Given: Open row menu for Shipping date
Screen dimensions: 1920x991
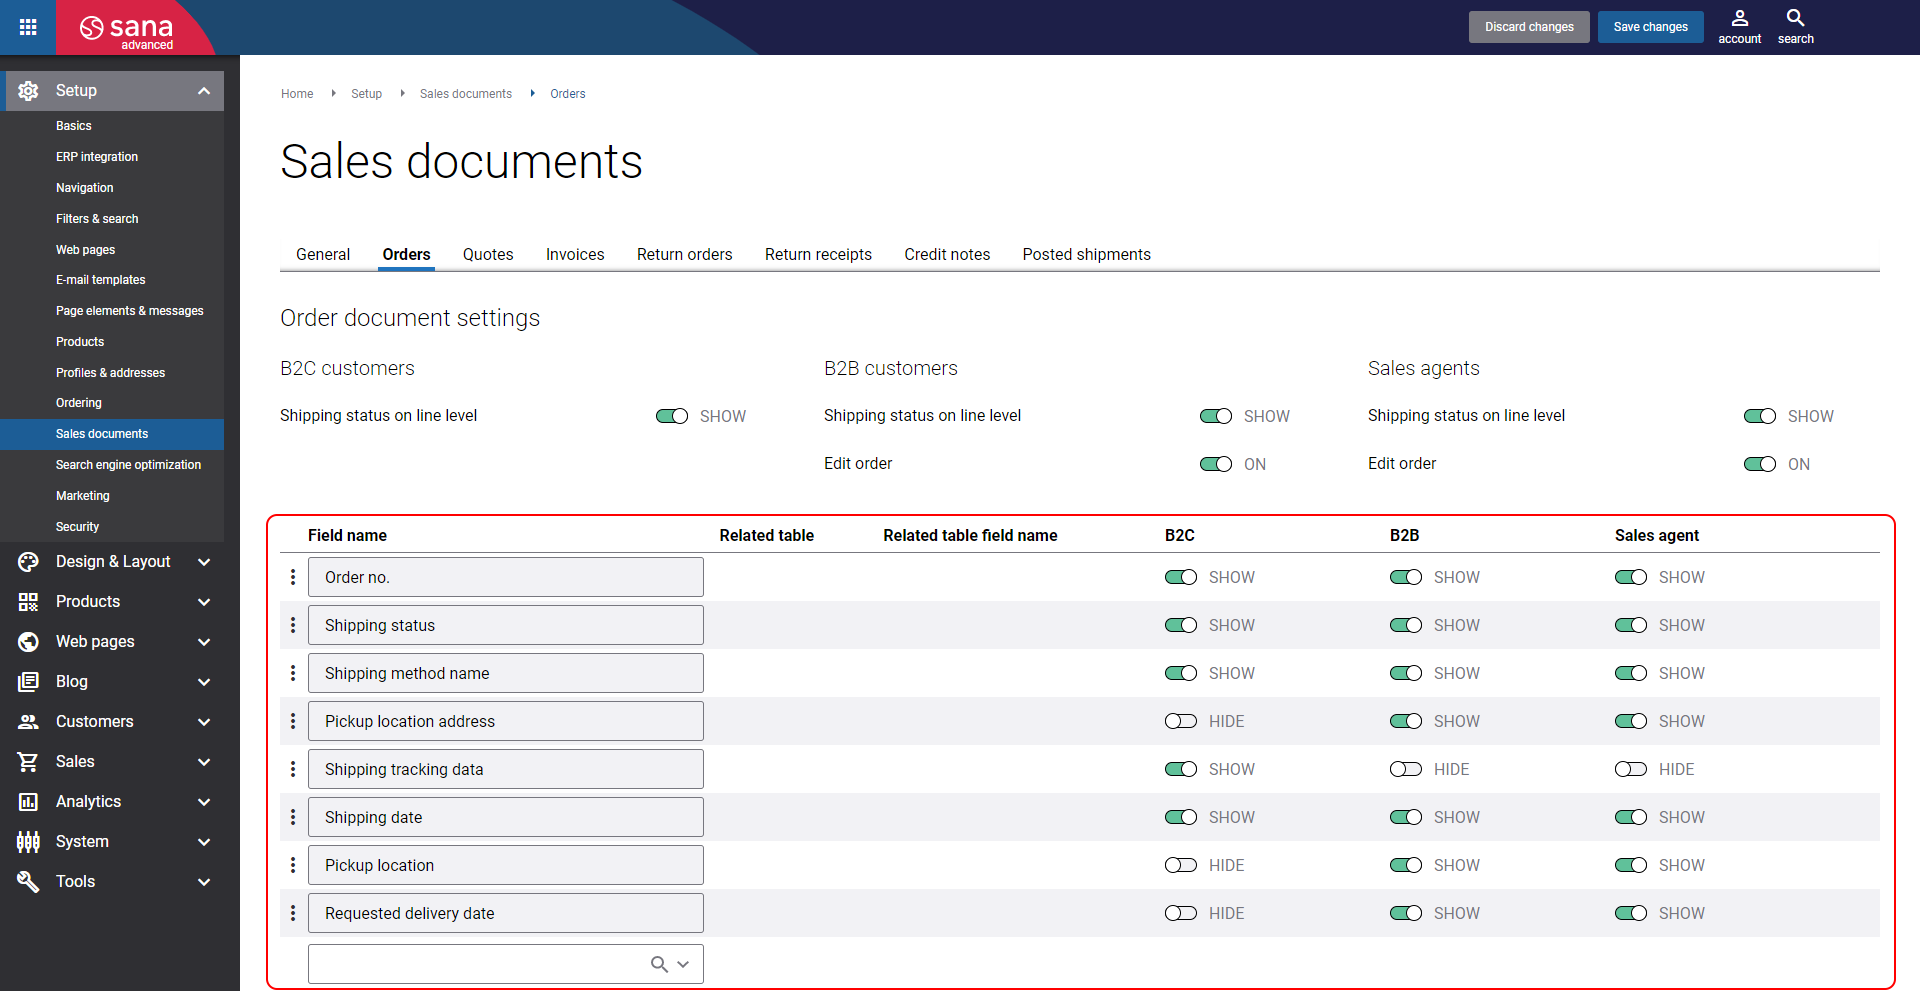Looking at the screenshot, I should click(293, 817).
